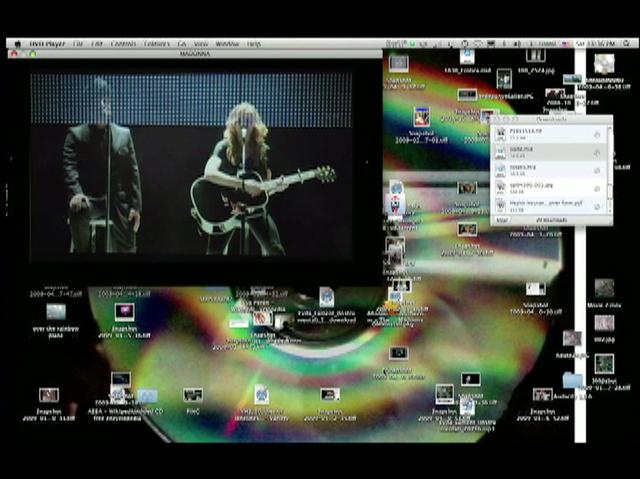The height and width of the screenshot is (479, 640).
Task: Click the Clear button in Downloads window
Action: tap(502, 220)
